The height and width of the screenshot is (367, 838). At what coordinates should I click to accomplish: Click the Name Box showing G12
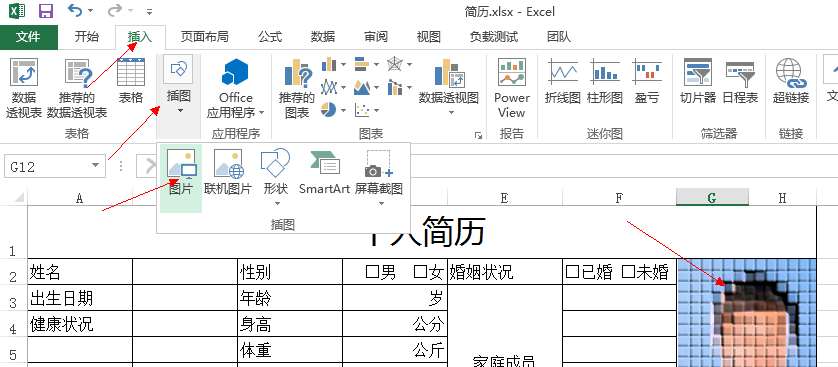pos(48,167)
